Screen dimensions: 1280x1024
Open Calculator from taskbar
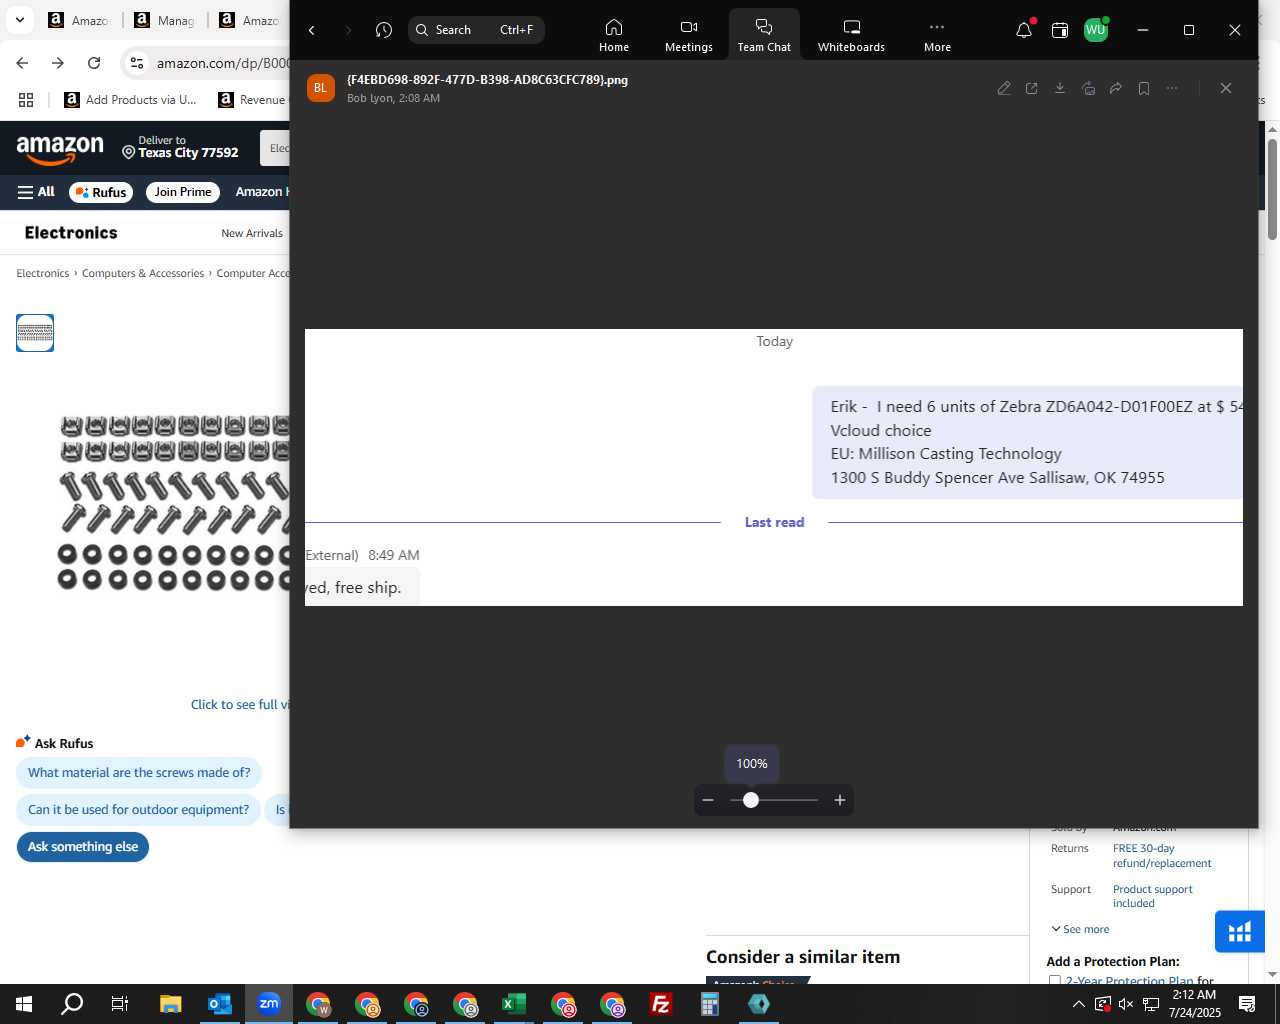tap(710, 1004)
